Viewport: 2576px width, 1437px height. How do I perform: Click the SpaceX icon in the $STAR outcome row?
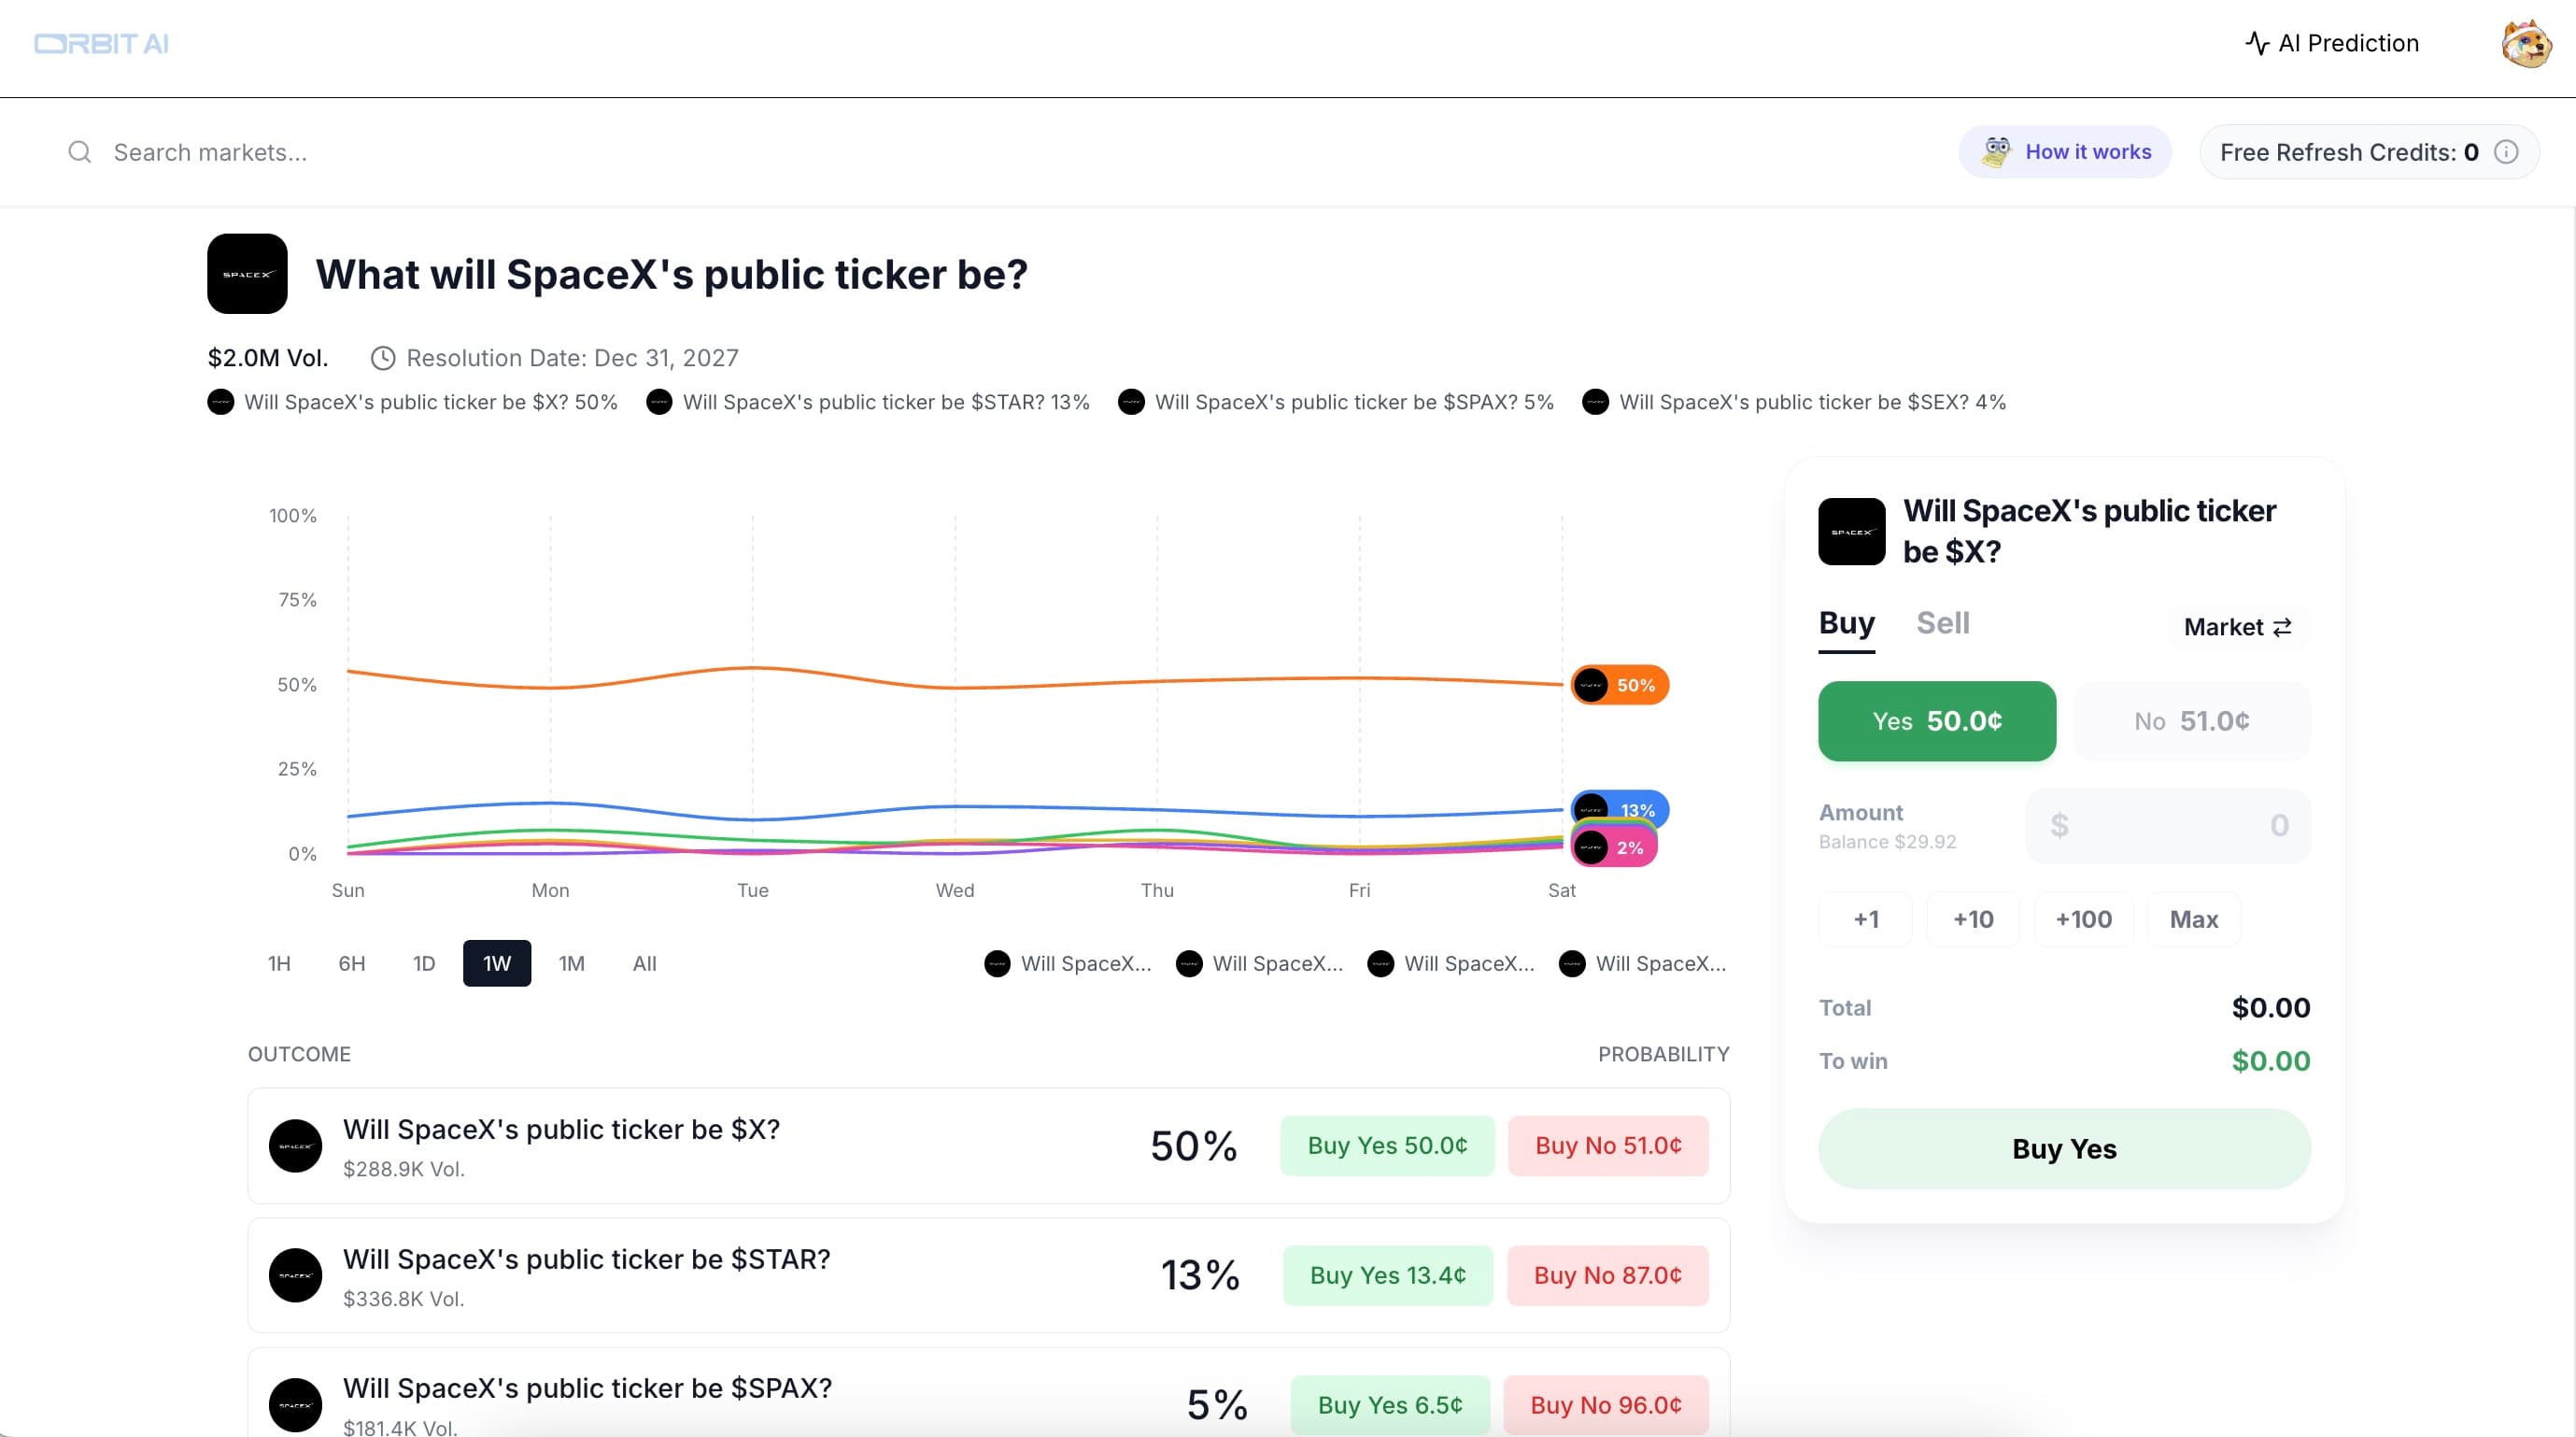tap(295, 1275)
